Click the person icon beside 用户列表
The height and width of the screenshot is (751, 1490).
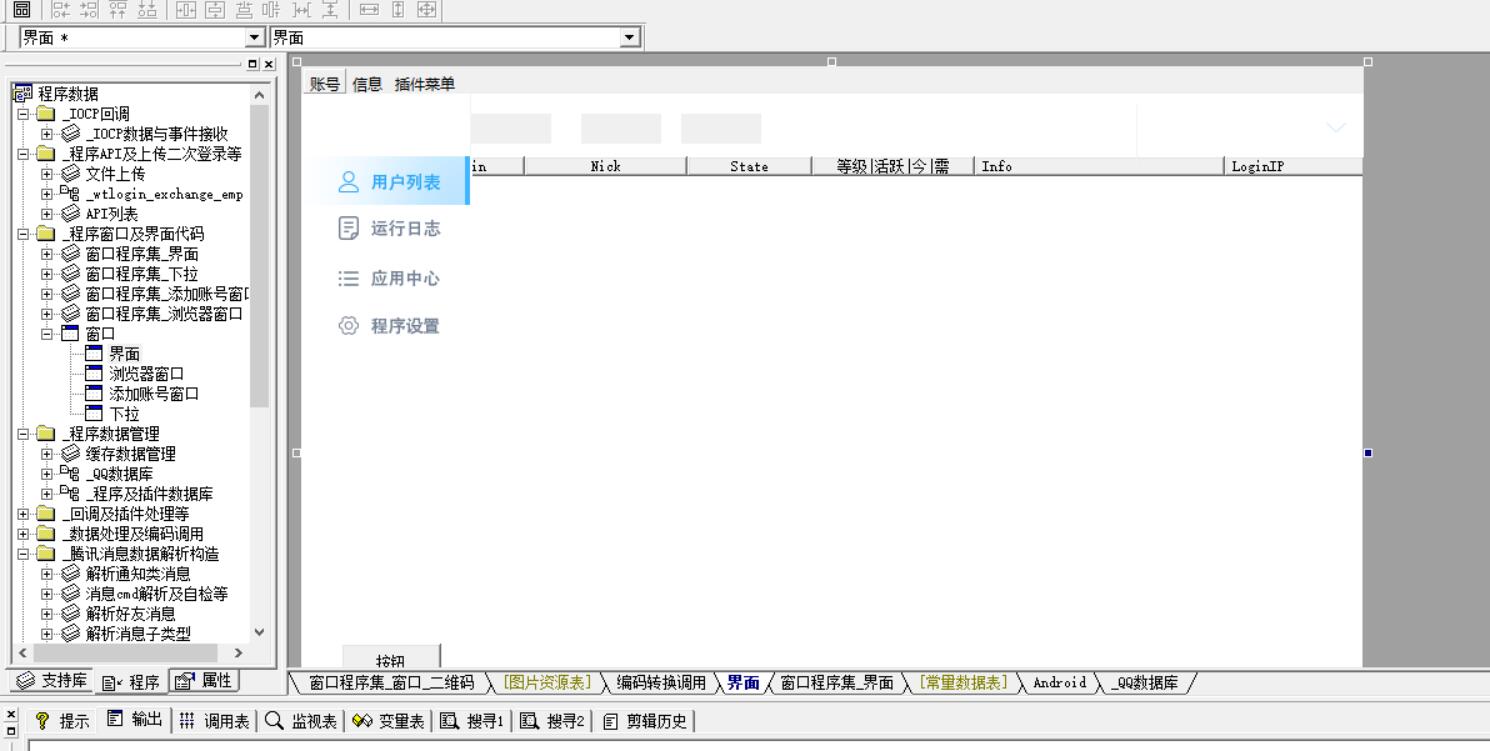[x=348, y=182]
